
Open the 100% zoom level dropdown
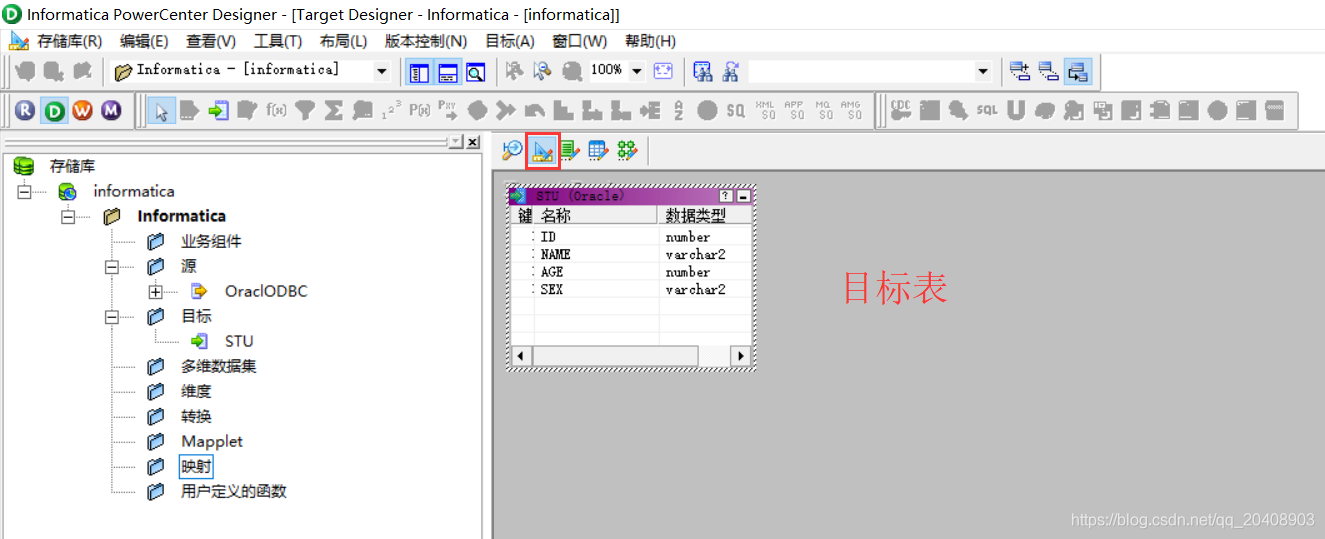click(636, 71)
